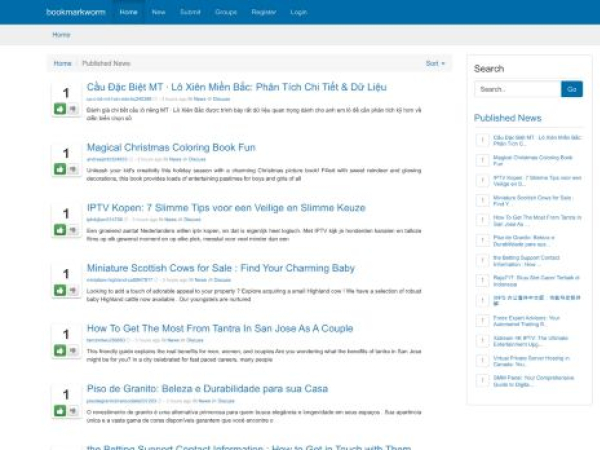600x450 pixels.
Task: Open Magical Christmas Coloring Book Fun title
Action: (171, 147)
